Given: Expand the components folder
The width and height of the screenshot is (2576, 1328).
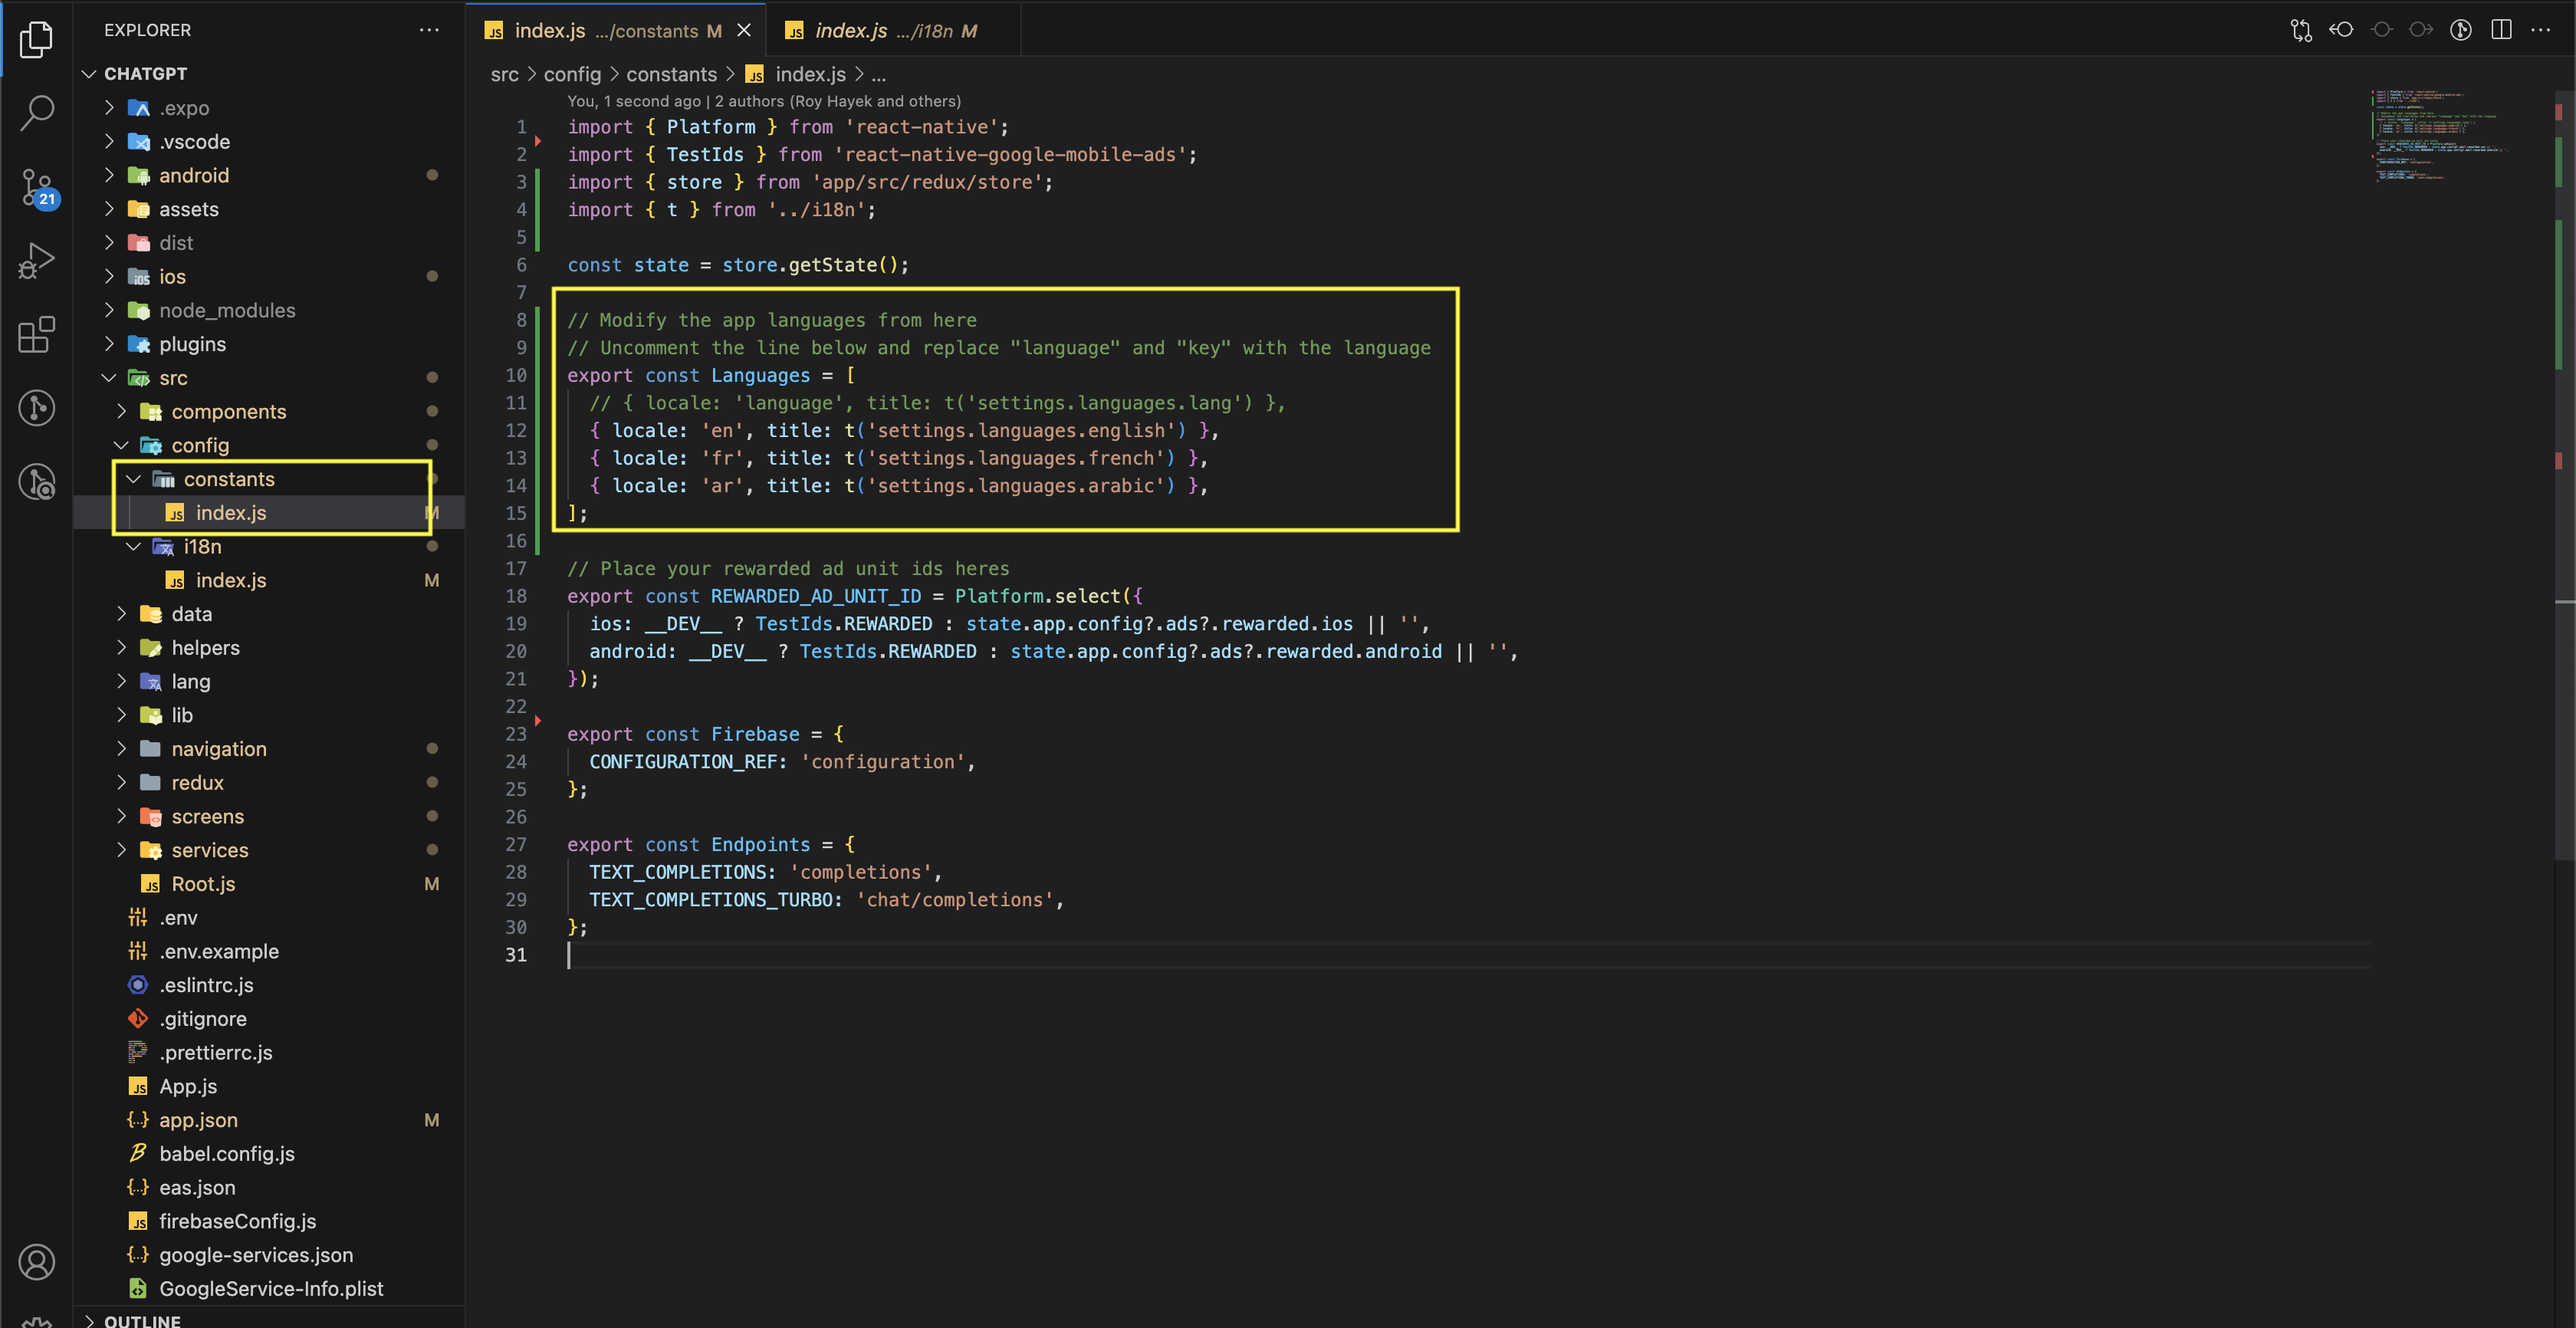Looking at the screenshot, I should click(x=270, y=412).
